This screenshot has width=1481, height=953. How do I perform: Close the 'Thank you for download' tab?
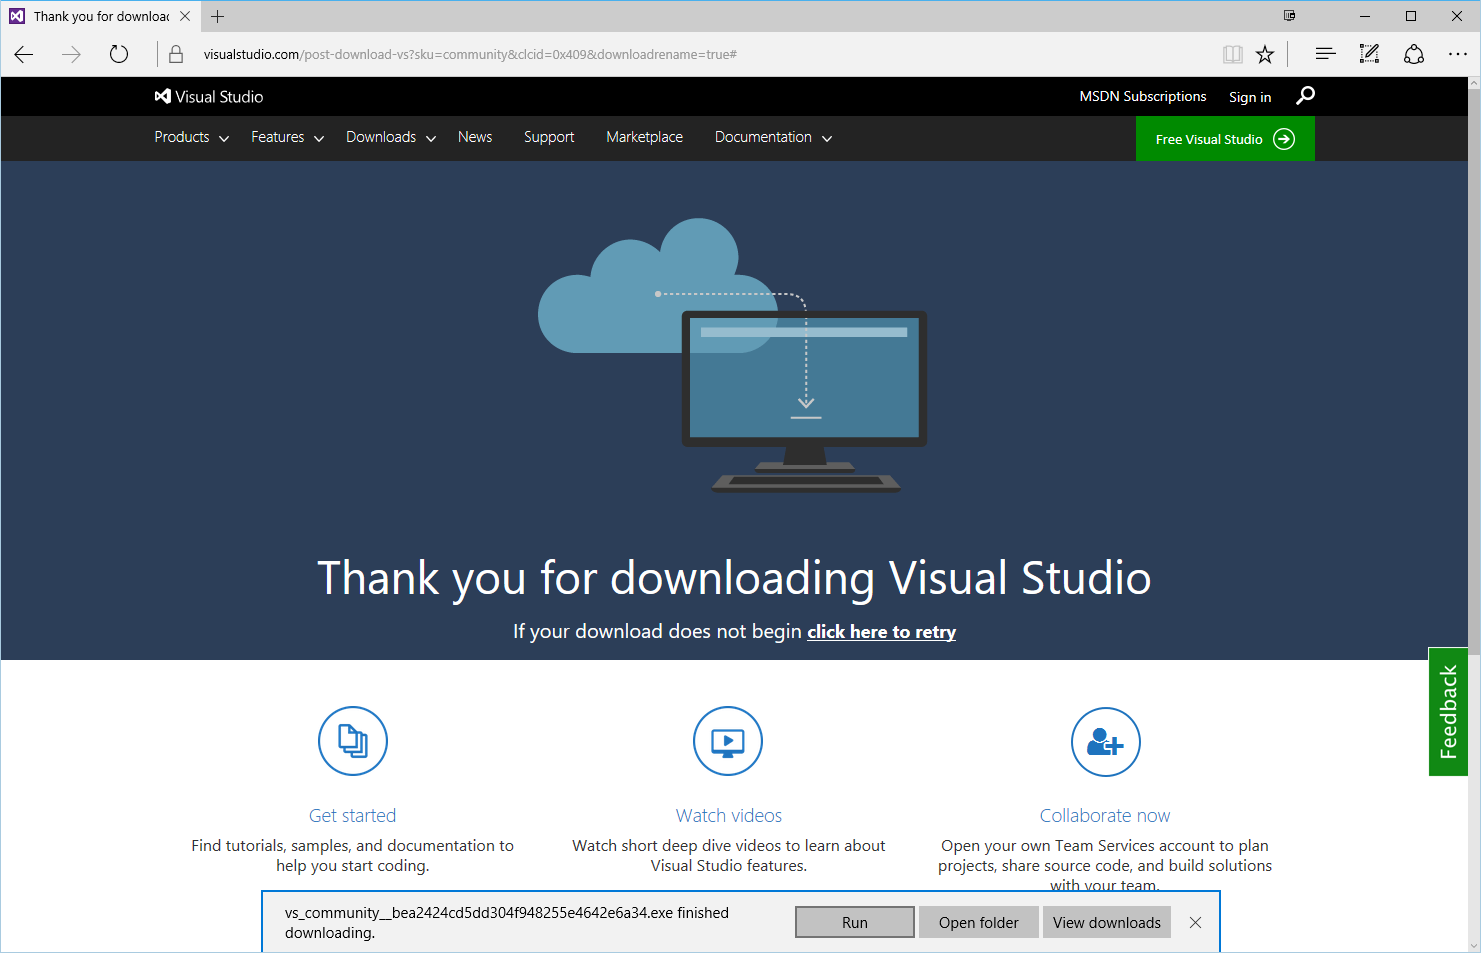pyautogui.click(x=185, y=16)
